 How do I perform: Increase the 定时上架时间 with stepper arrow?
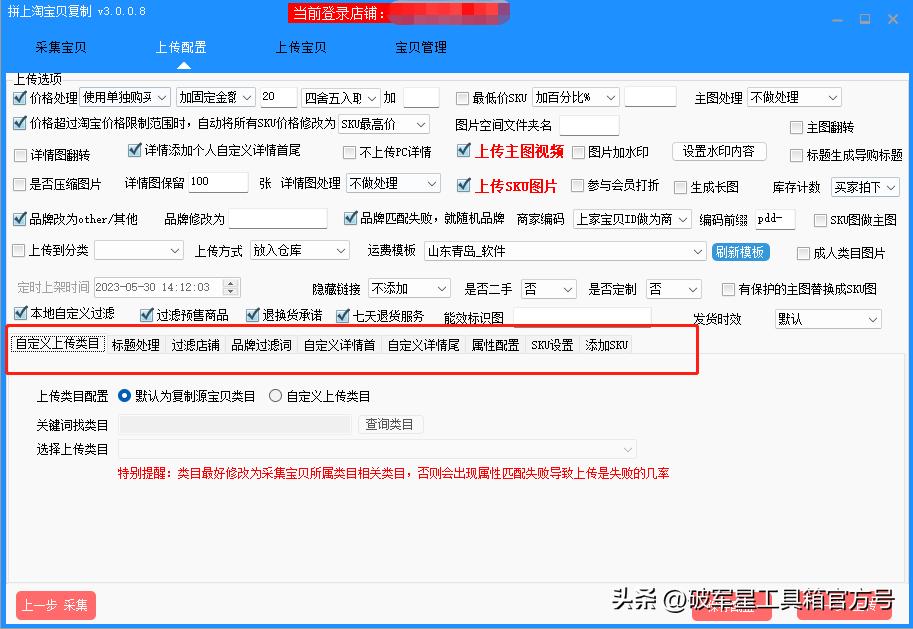(230, 282)
